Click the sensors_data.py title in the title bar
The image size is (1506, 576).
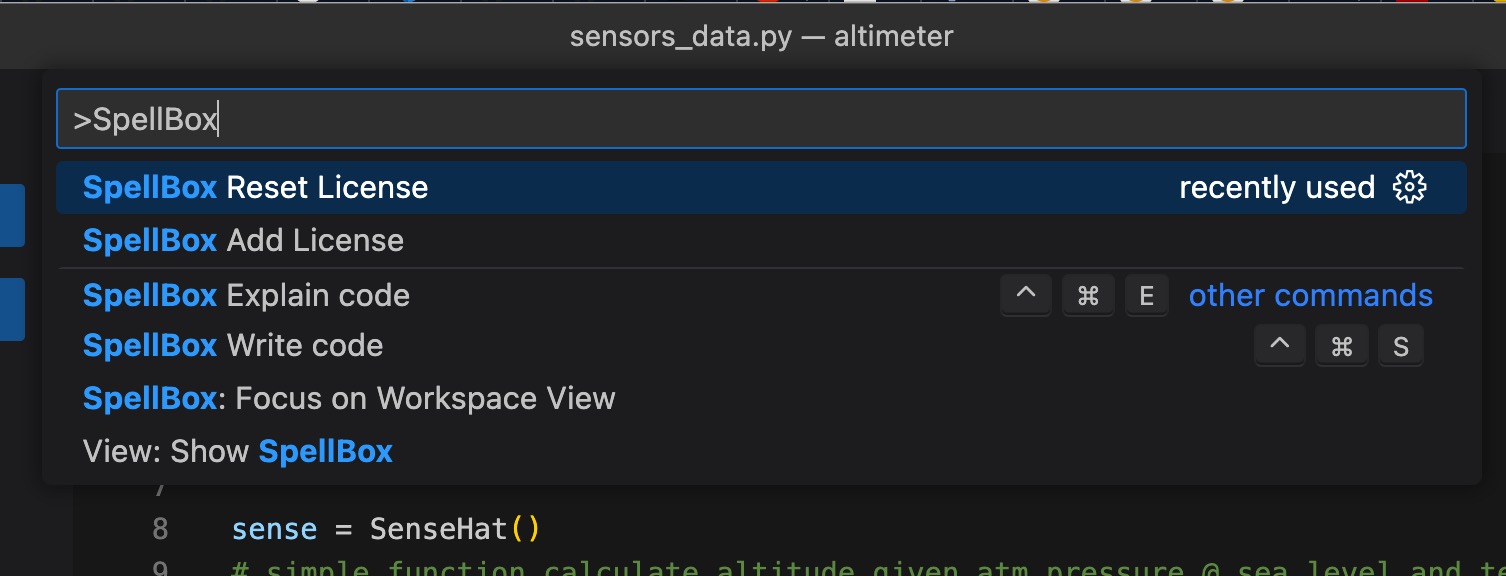click(680, 36)
